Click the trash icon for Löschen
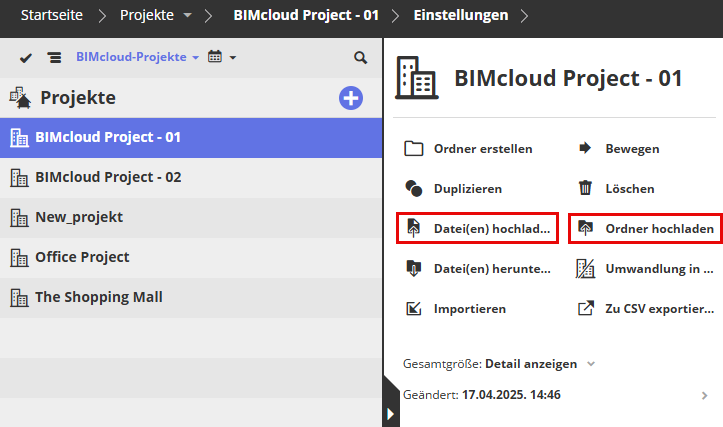The width and height of the screenshot is (723, 427). click(585, 188)
